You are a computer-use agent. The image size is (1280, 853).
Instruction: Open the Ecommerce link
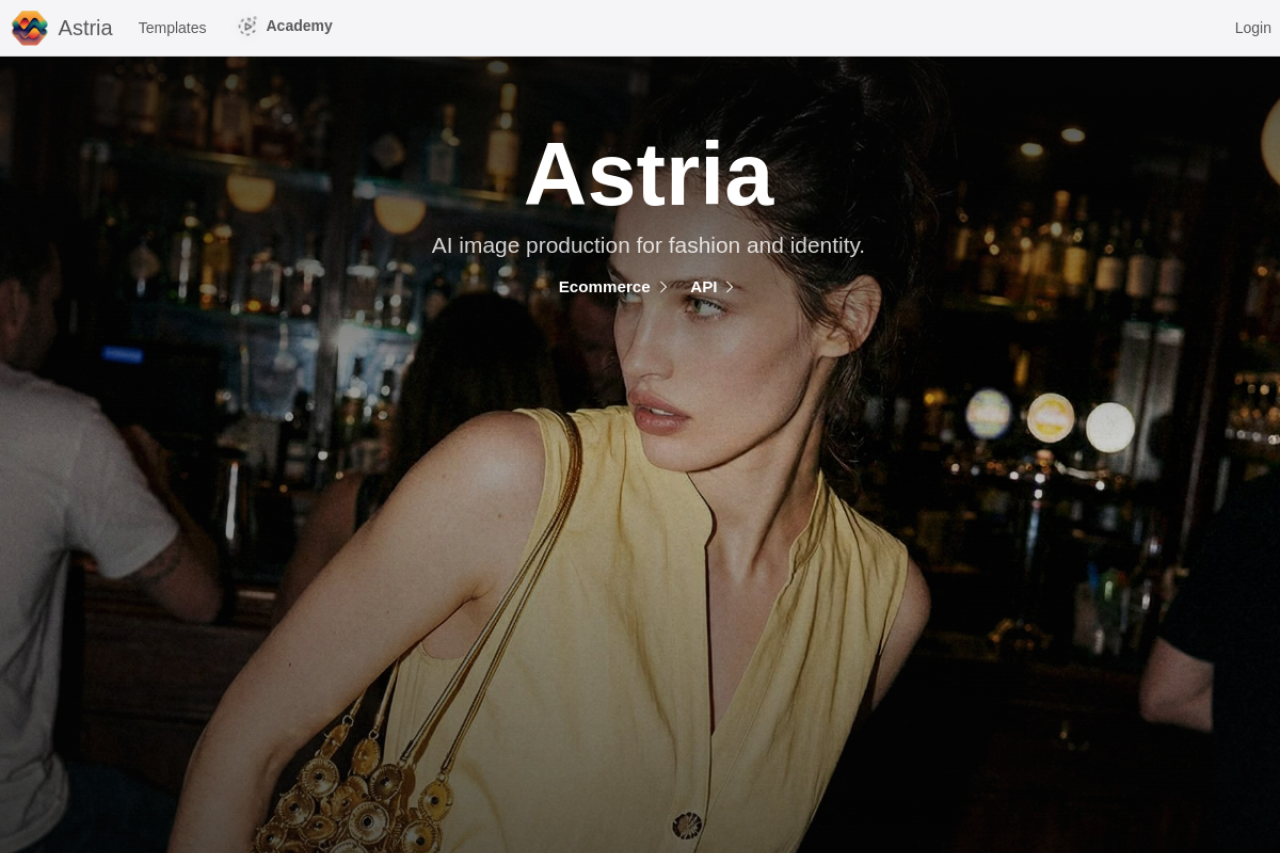click(x=604, y=287)
